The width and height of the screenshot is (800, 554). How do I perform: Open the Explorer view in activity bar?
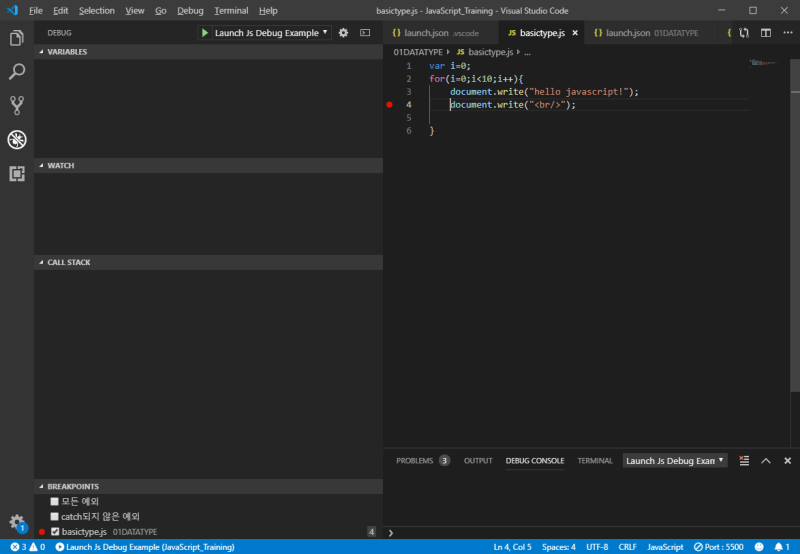[17, 38]
